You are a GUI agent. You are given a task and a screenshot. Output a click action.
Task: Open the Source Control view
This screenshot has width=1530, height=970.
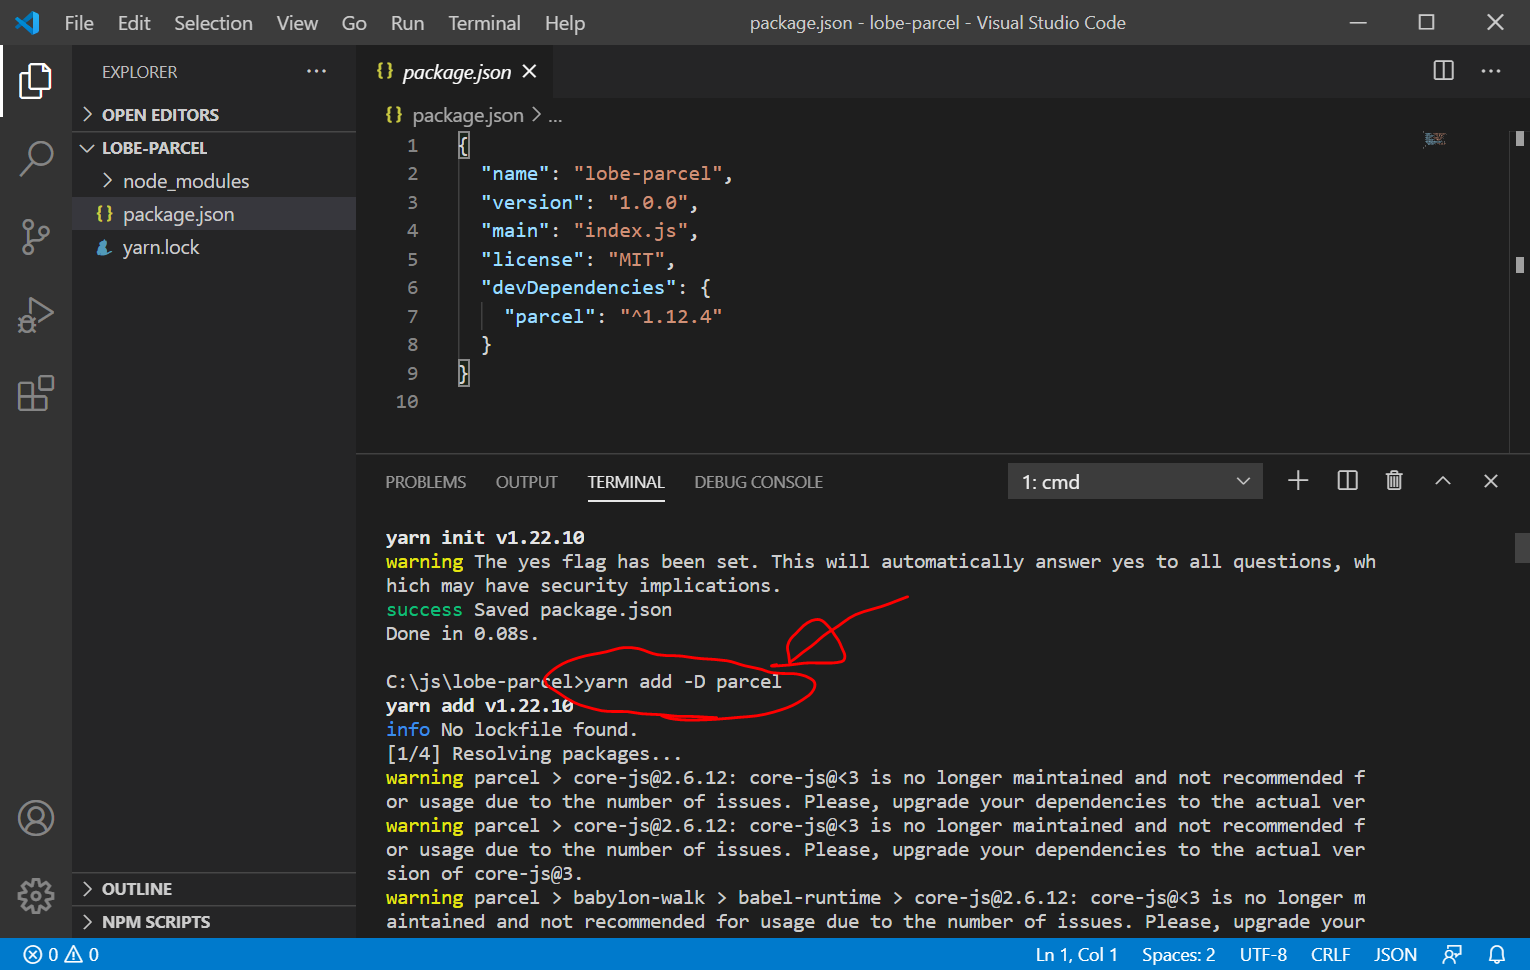[x=36, y=237]
